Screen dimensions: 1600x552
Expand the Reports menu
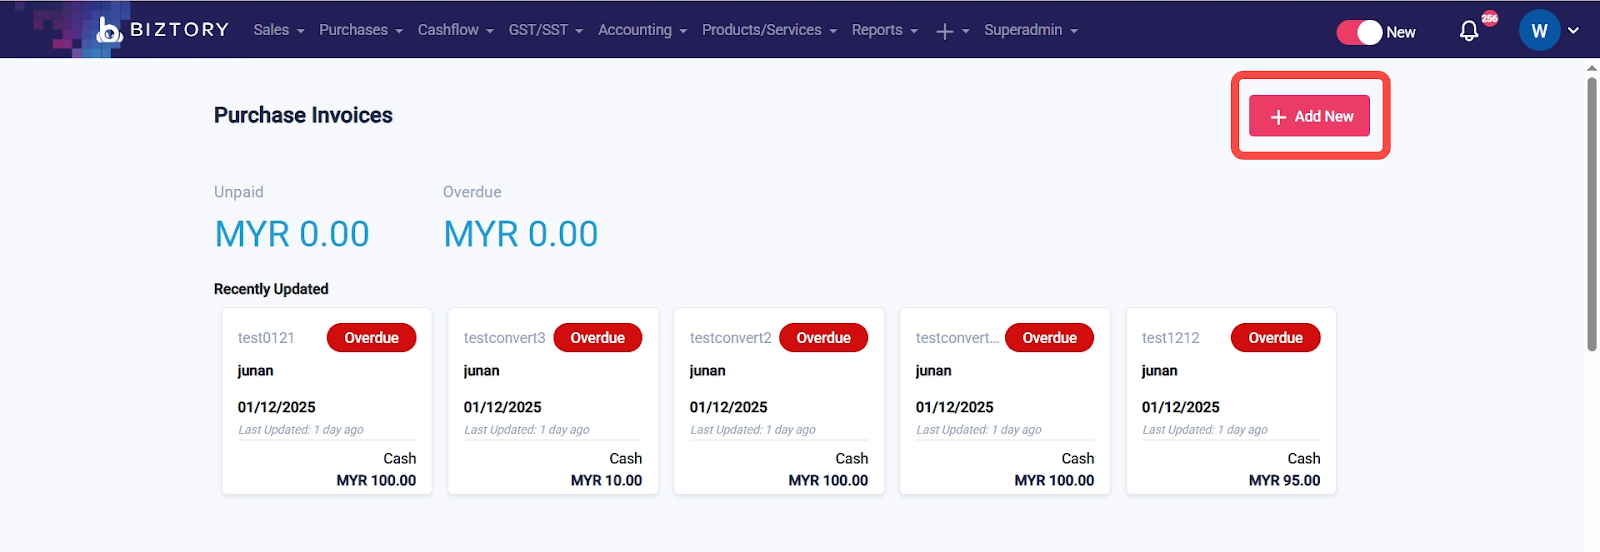tap(885, 30)
